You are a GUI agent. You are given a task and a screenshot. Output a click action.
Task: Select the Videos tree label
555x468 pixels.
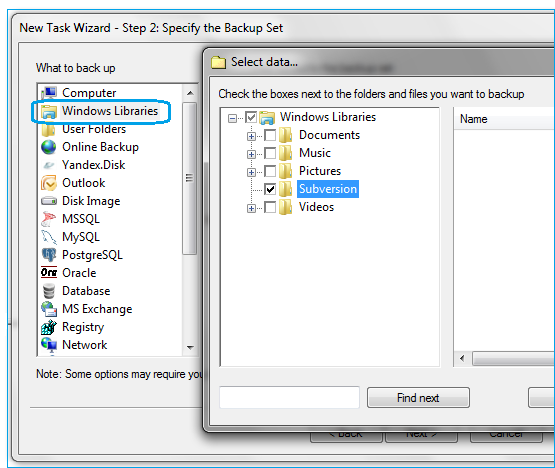[x=316, y=207]
